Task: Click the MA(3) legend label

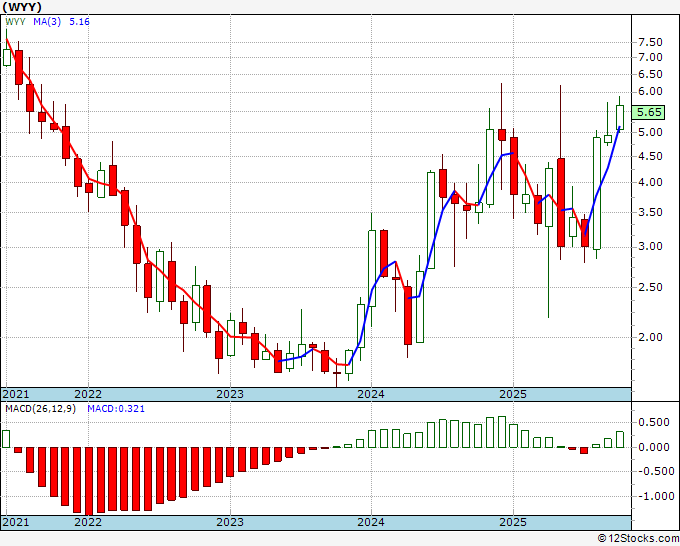Action: click(47, 22)
